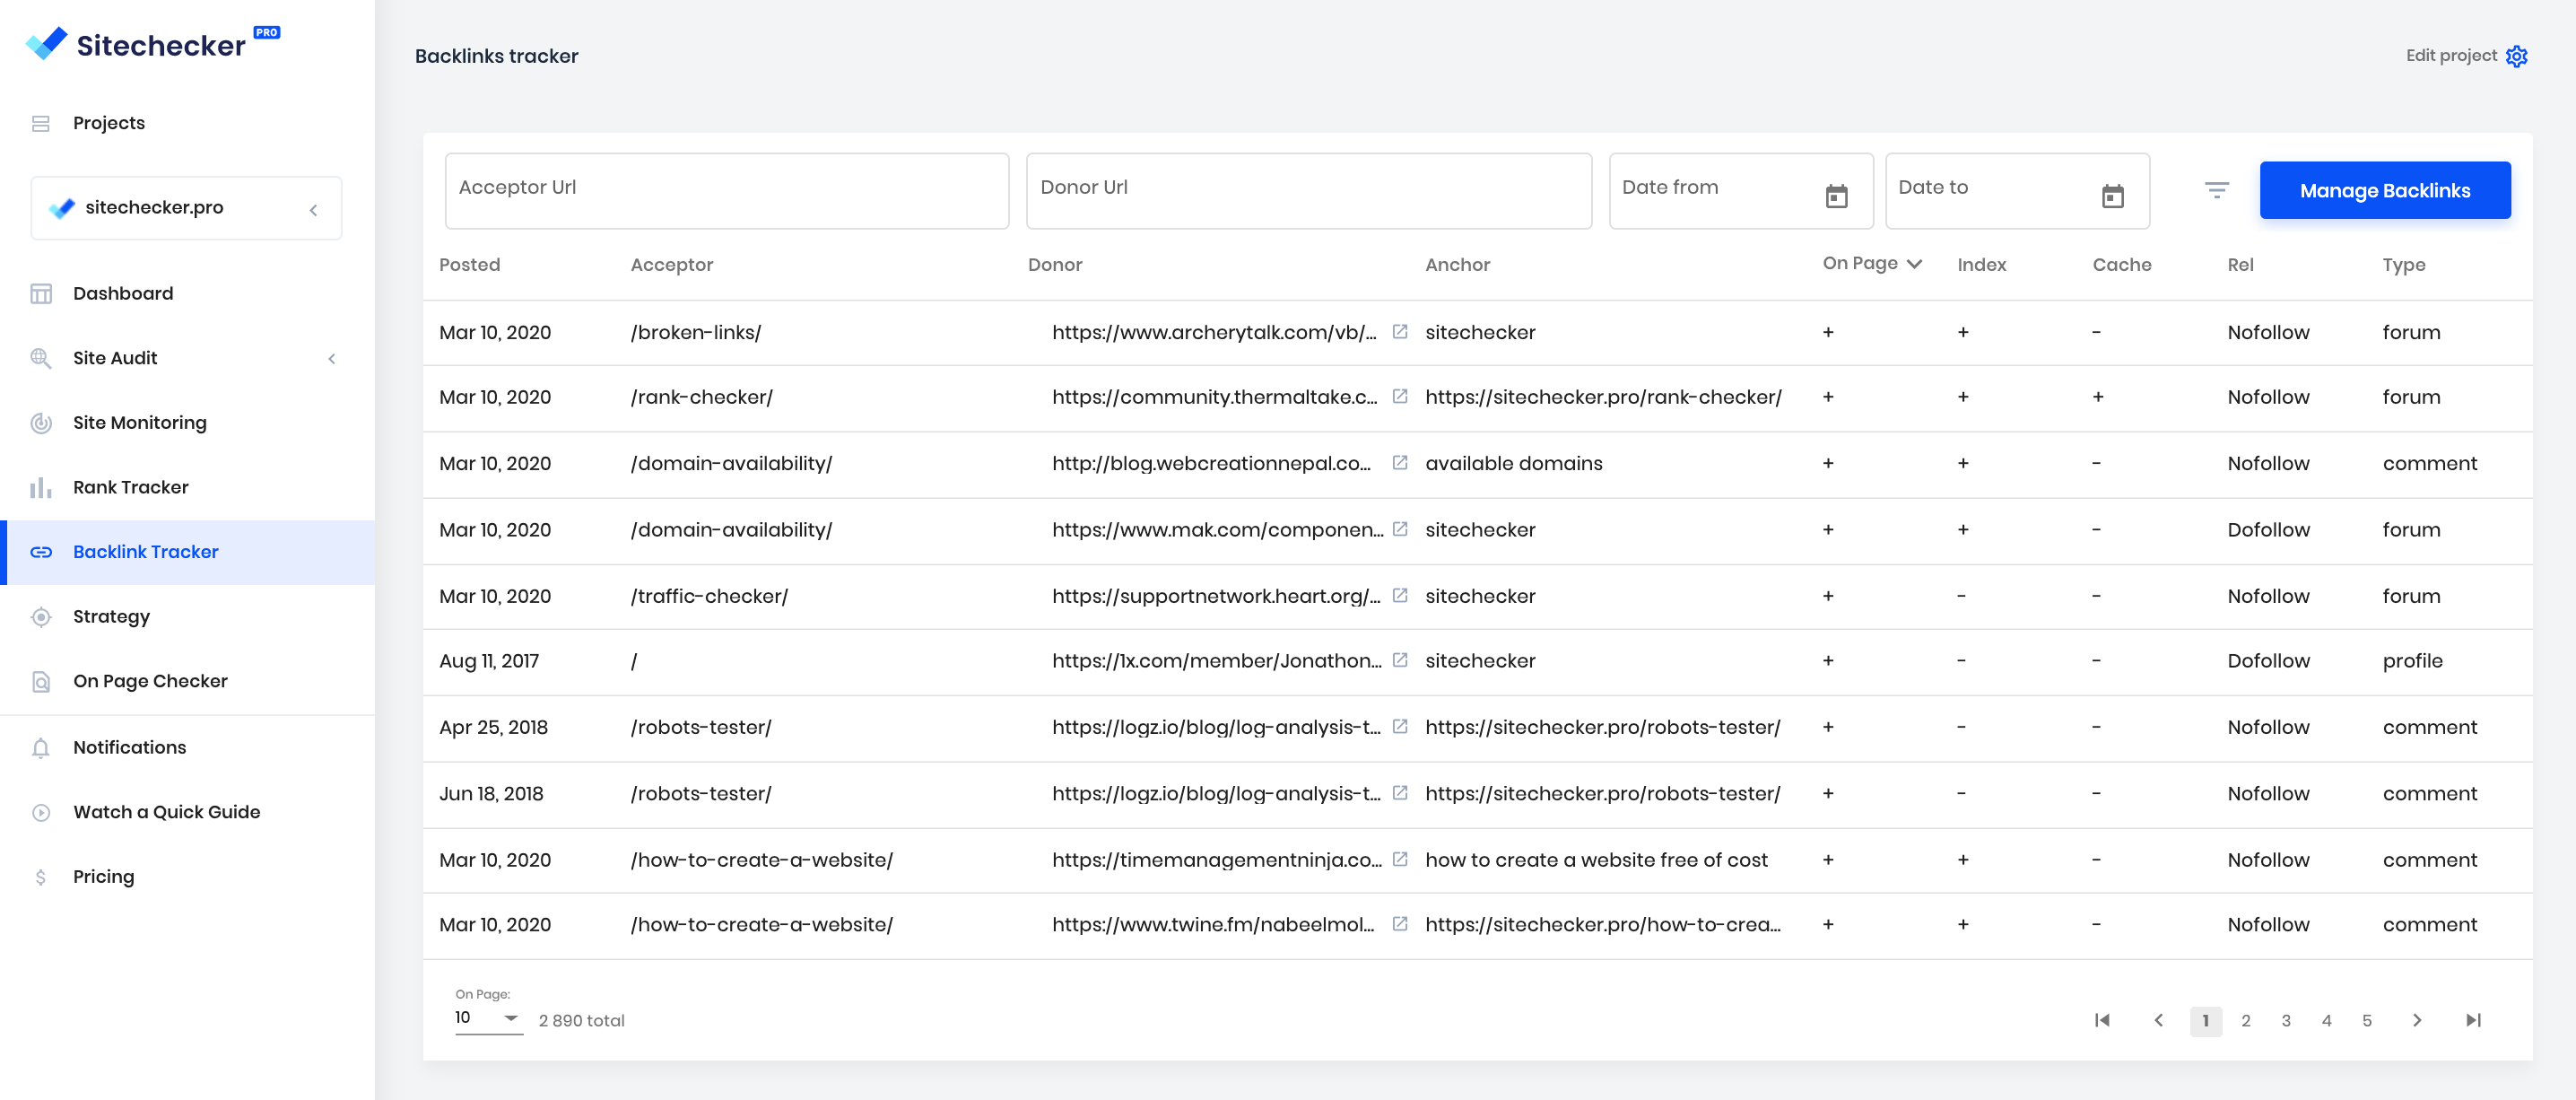Open the Date from calendar icon
This screenshot has width=2576, height=1100.
coord(1837,196)
